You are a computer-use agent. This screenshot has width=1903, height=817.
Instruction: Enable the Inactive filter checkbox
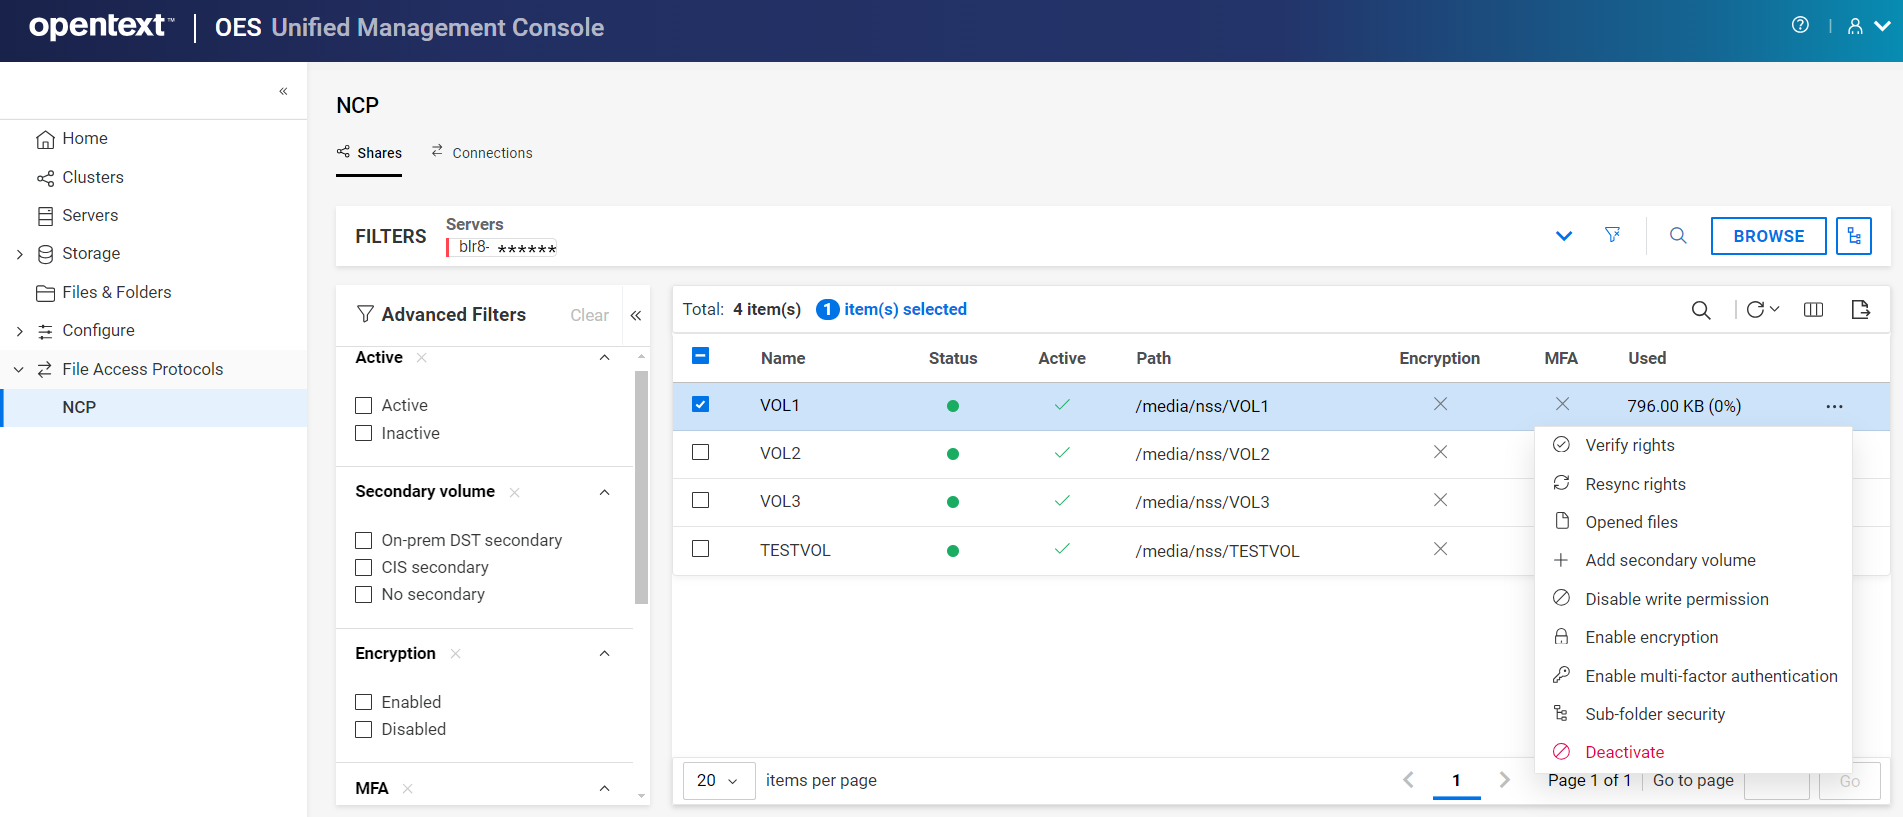pos(364,433)
